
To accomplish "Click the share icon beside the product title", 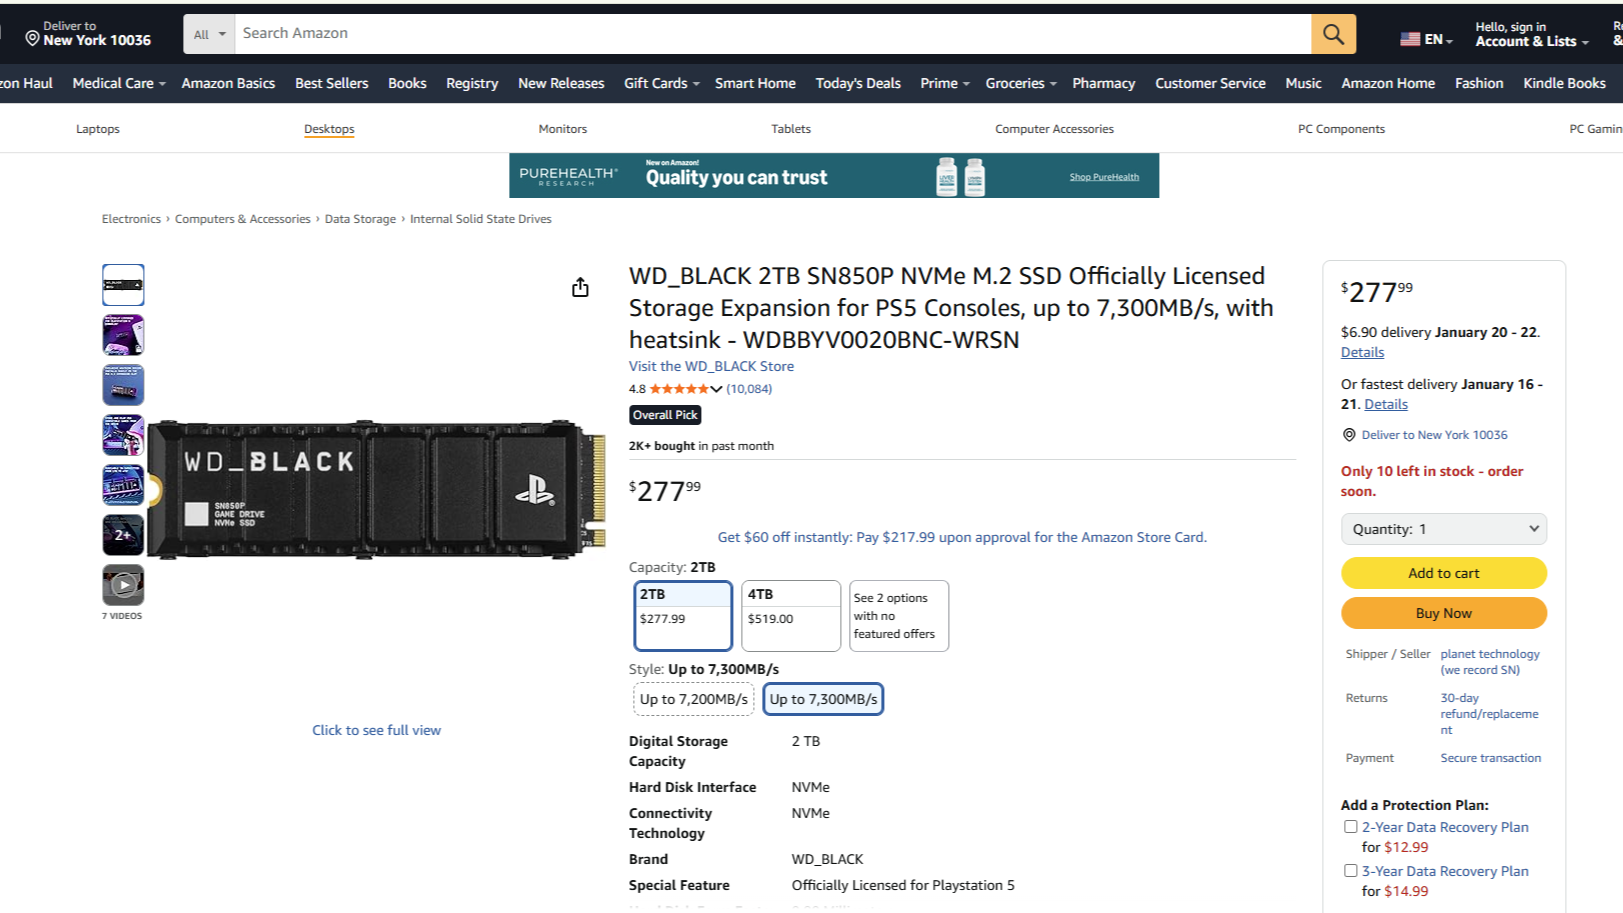I will click(580, 286).
